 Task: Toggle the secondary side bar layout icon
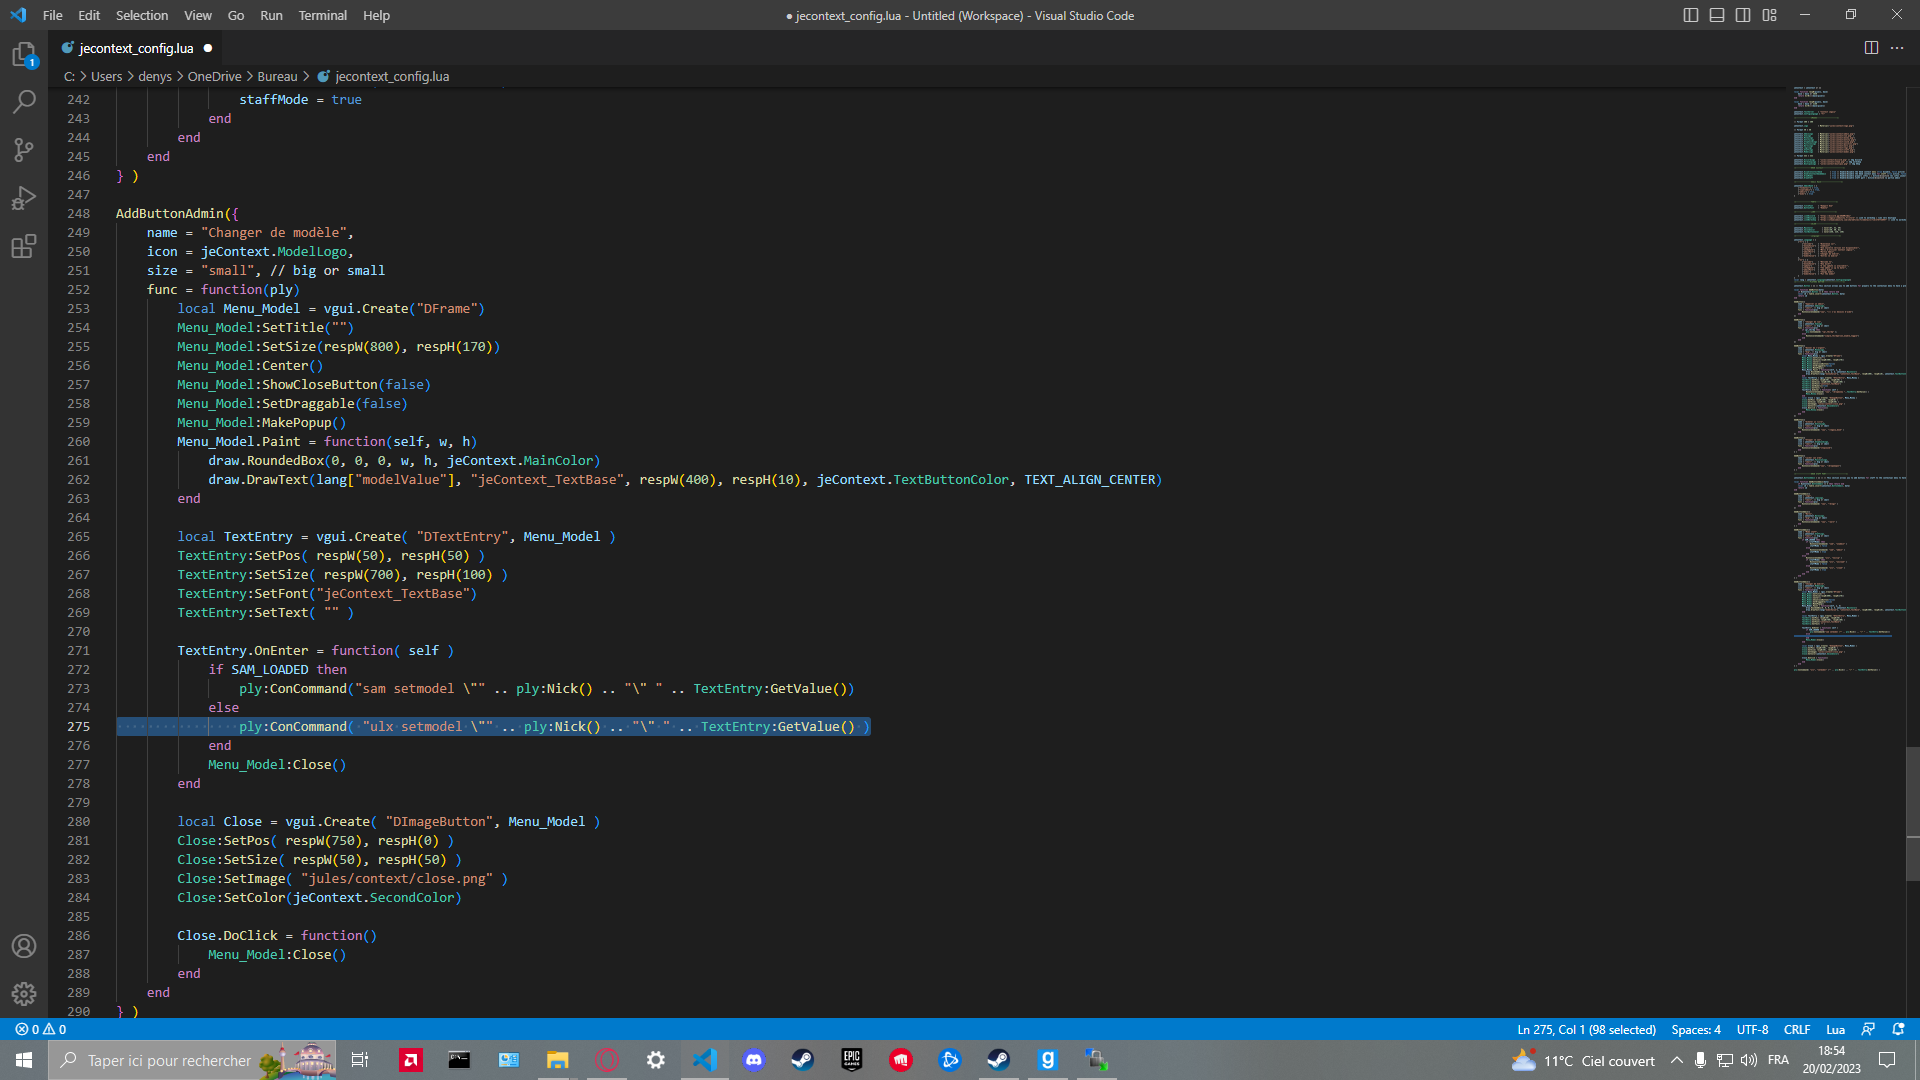(1743, 15)
